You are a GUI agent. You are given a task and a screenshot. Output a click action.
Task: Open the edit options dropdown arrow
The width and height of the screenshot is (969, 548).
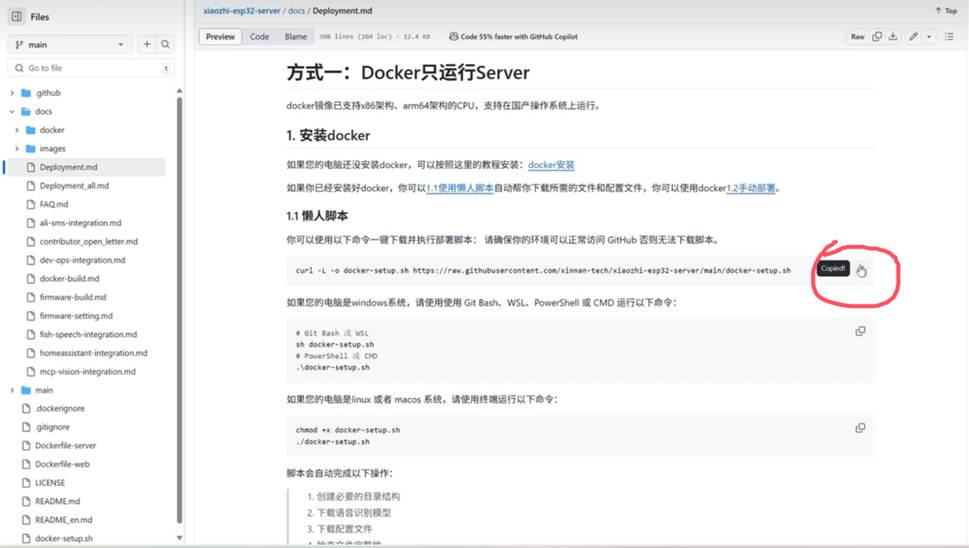[x=929, y=37]
